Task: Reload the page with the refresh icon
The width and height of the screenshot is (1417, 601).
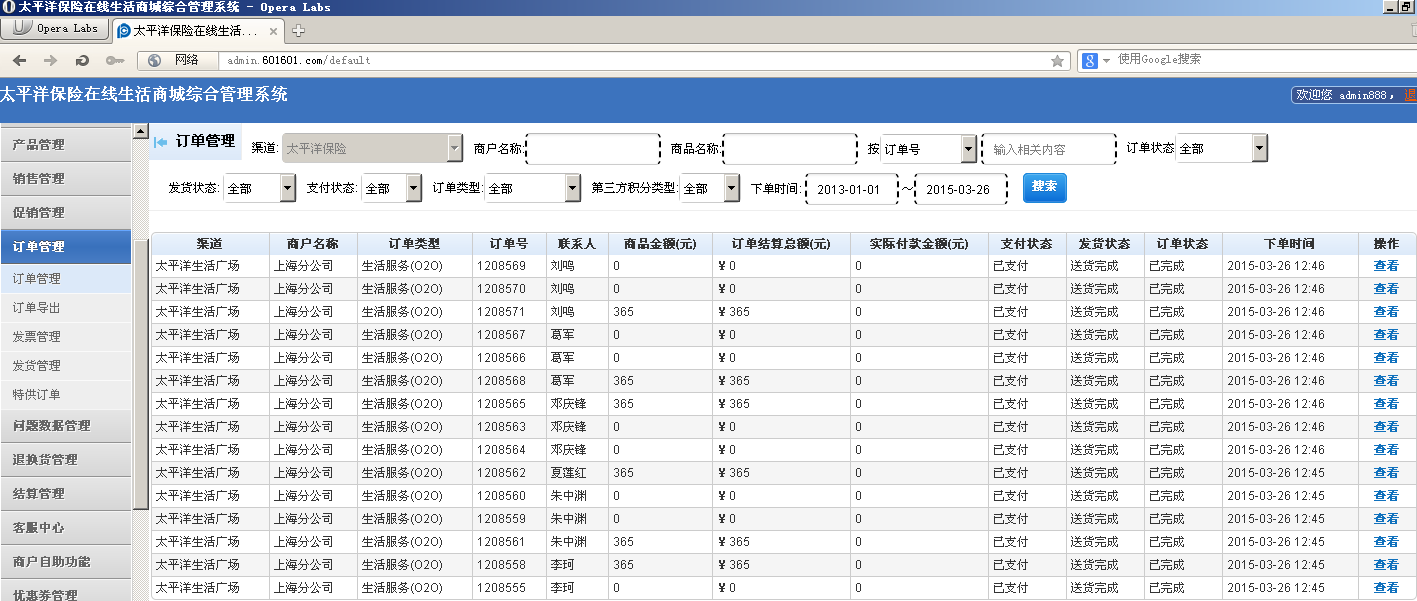Action: pyautogui.click(x=83, y=60)
